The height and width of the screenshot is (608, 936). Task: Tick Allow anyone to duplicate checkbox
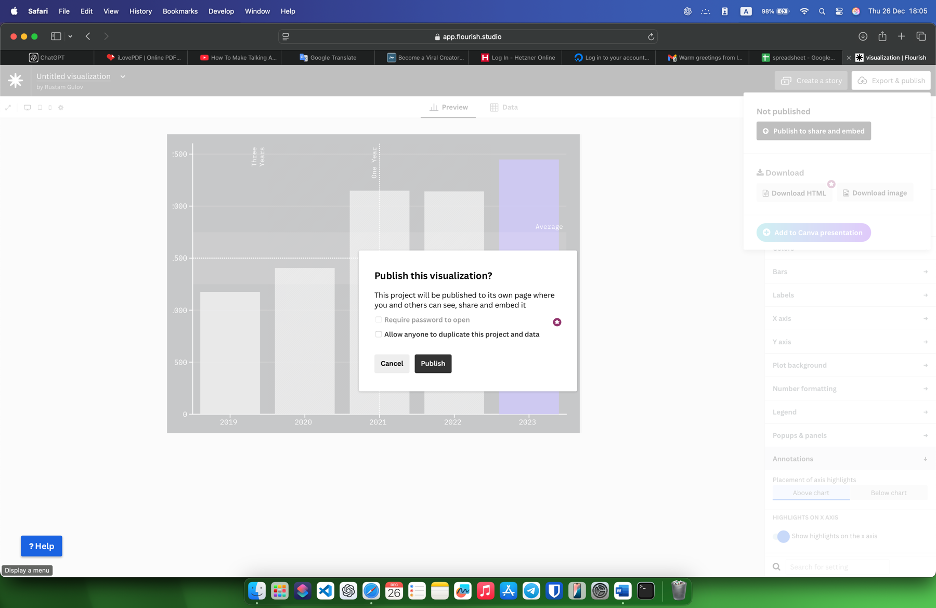[378, 334]
